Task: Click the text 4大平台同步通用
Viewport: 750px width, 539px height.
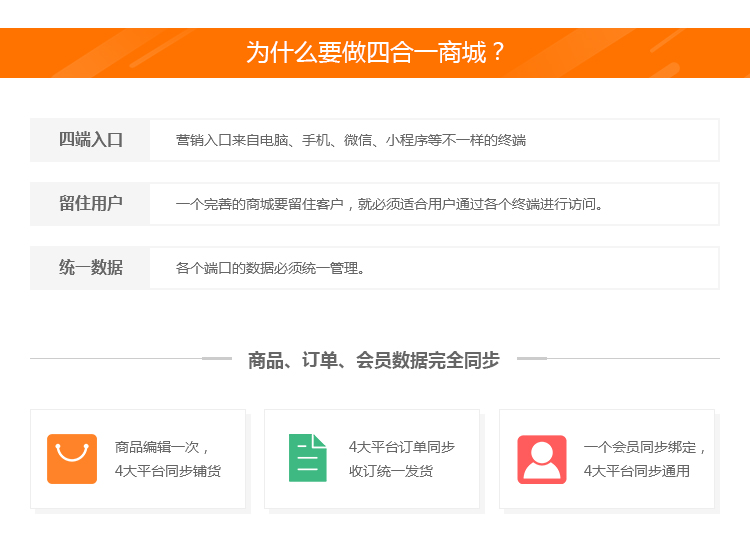Action: (636, 471)
